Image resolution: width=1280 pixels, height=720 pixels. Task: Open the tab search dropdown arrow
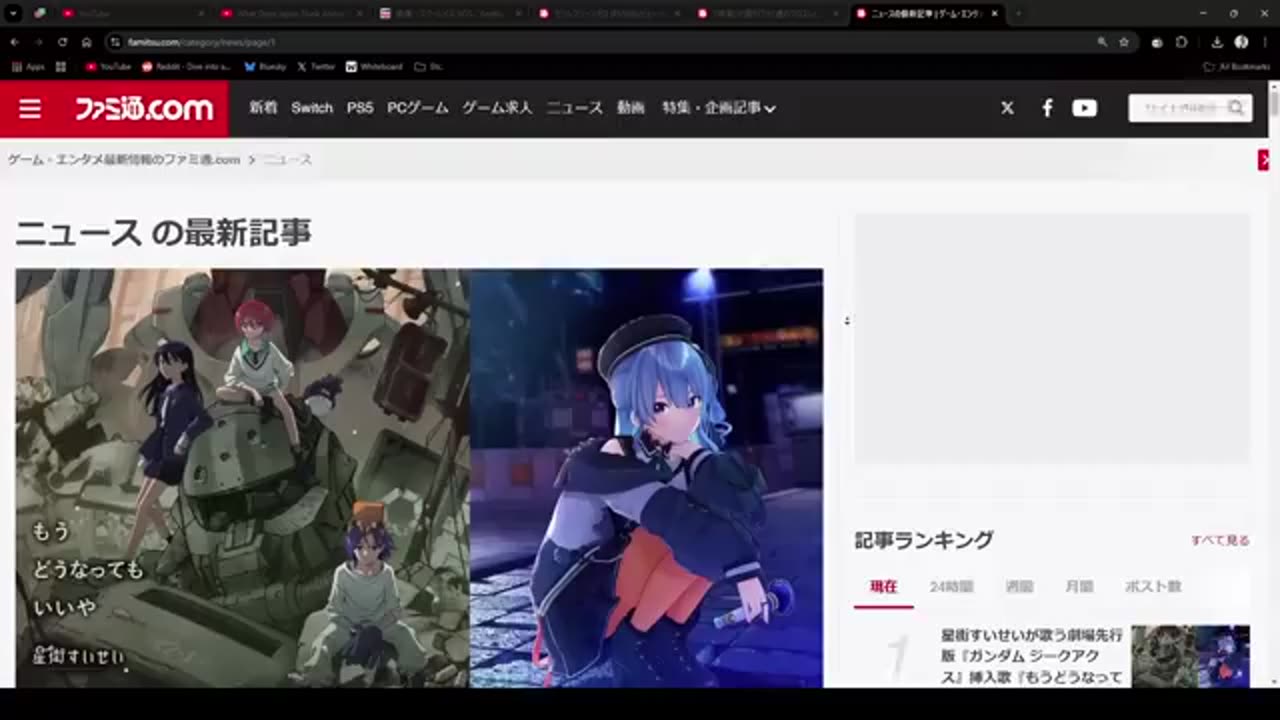click(13, 14)
